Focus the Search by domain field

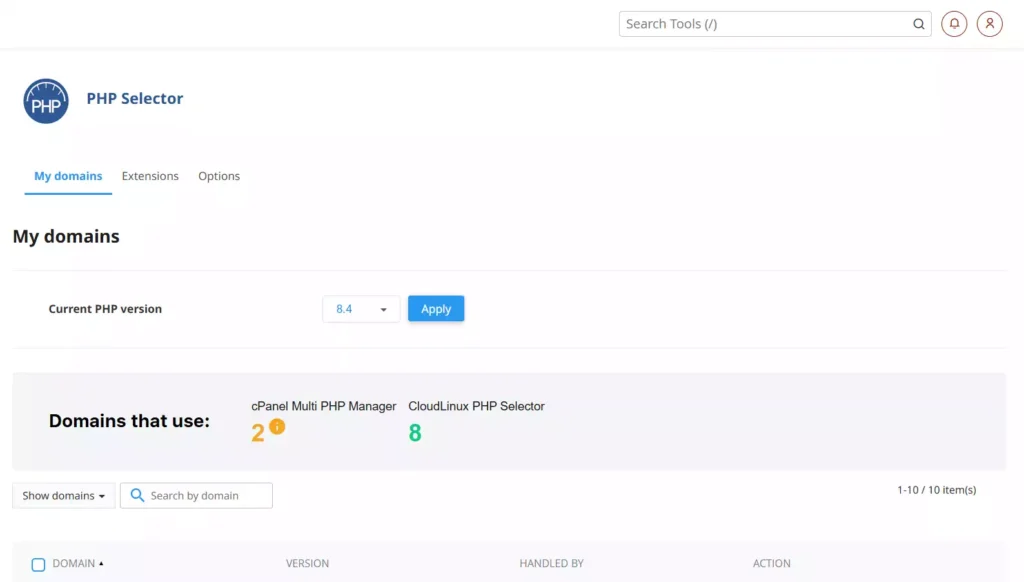coord(196,495)
